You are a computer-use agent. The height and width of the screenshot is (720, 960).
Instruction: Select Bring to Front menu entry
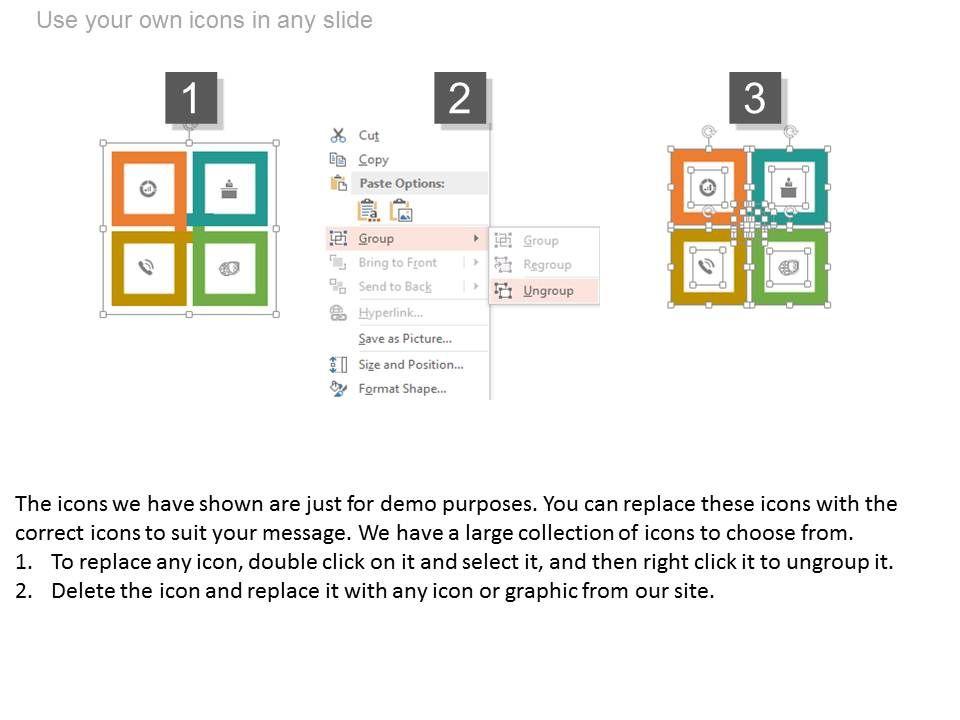pyautogui.click(x=397, y=263)
